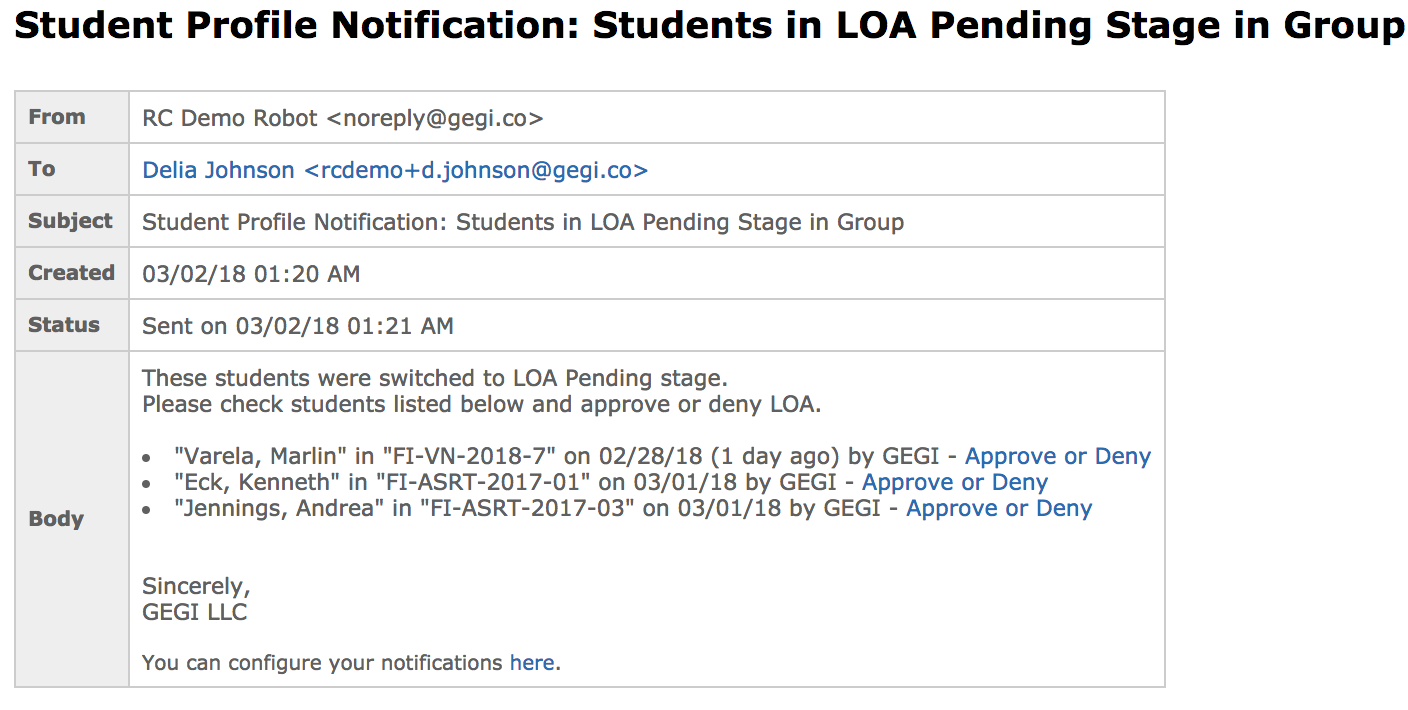1408x710 pixels.
Task: Click the Student Profile Notification page heading
Action: click(x=708, y=26)
